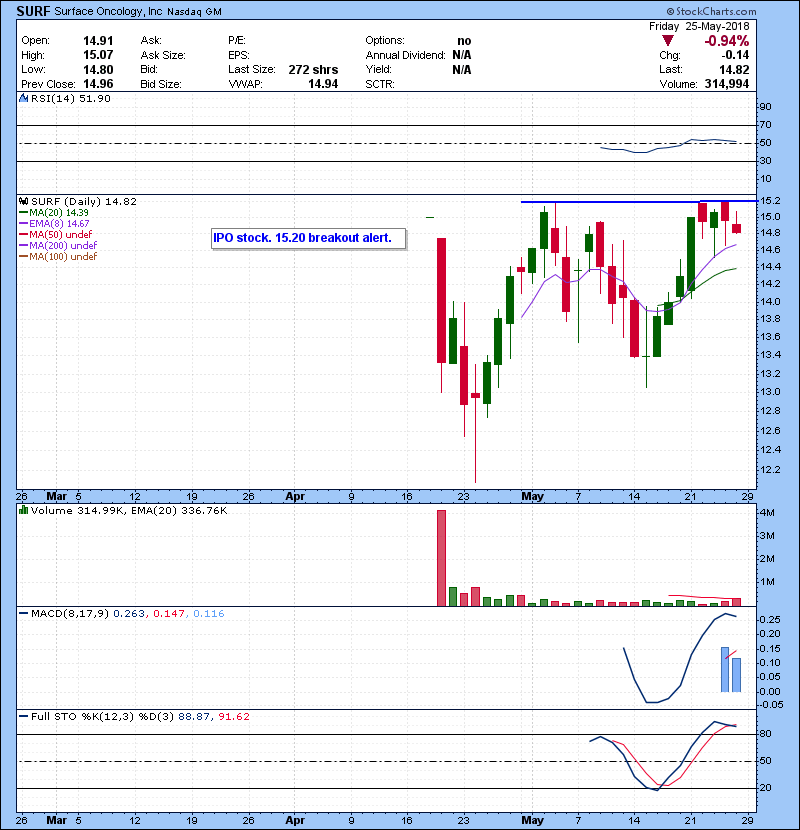Click the StockCharts.com copyright watermark
Image resolution: width=800 pixels, height=830 pixels.
pyautogui.click(x=740, y=9)
